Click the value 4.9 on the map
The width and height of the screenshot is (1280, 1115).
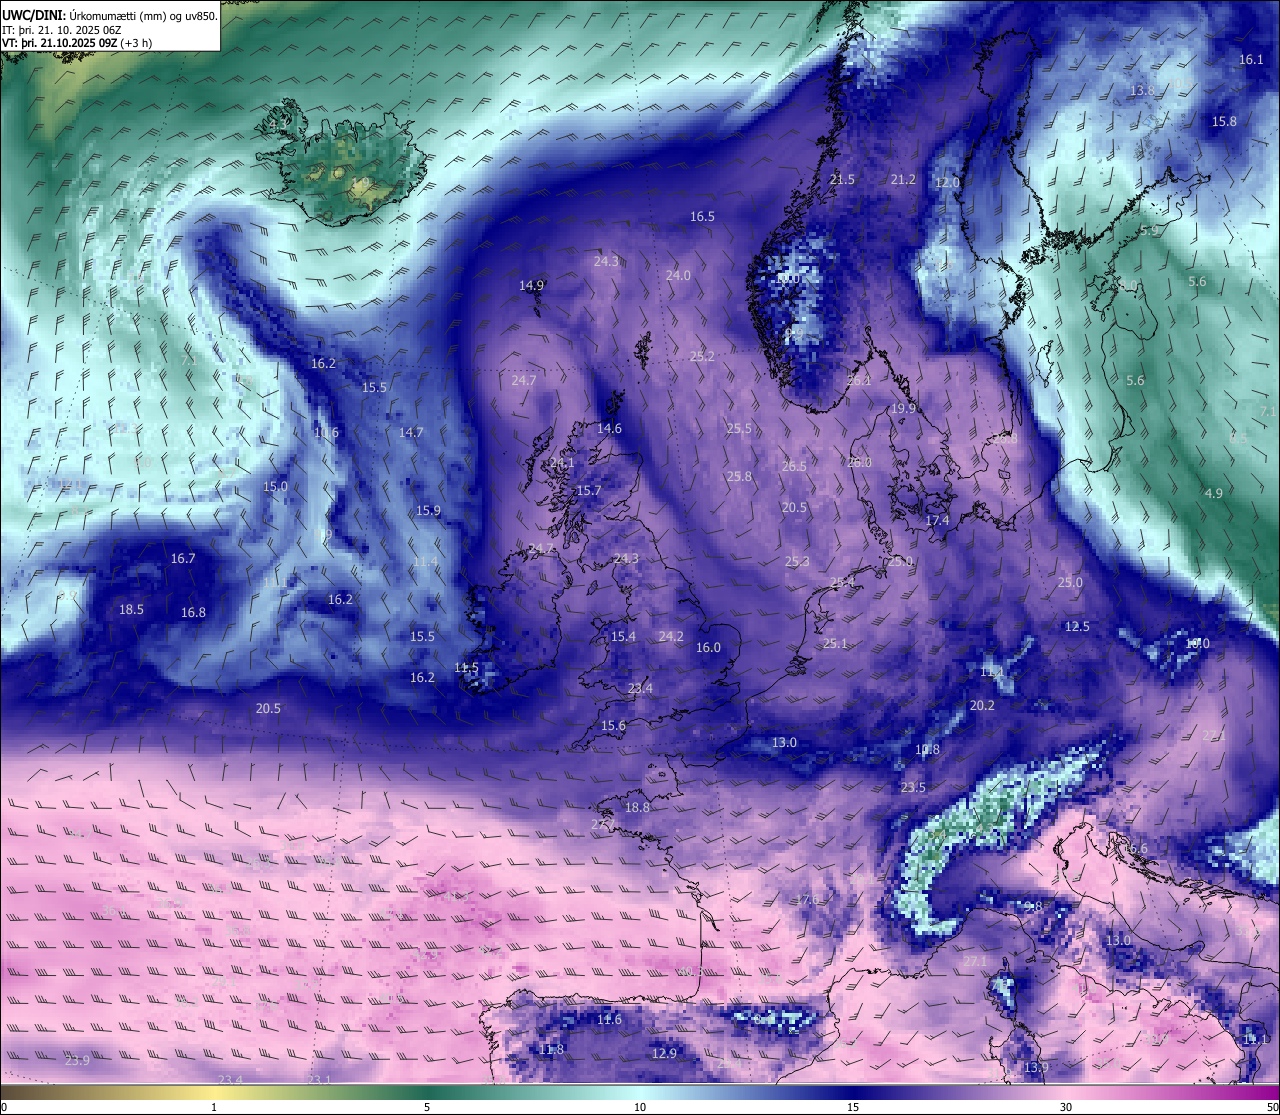pos(1214,494)
